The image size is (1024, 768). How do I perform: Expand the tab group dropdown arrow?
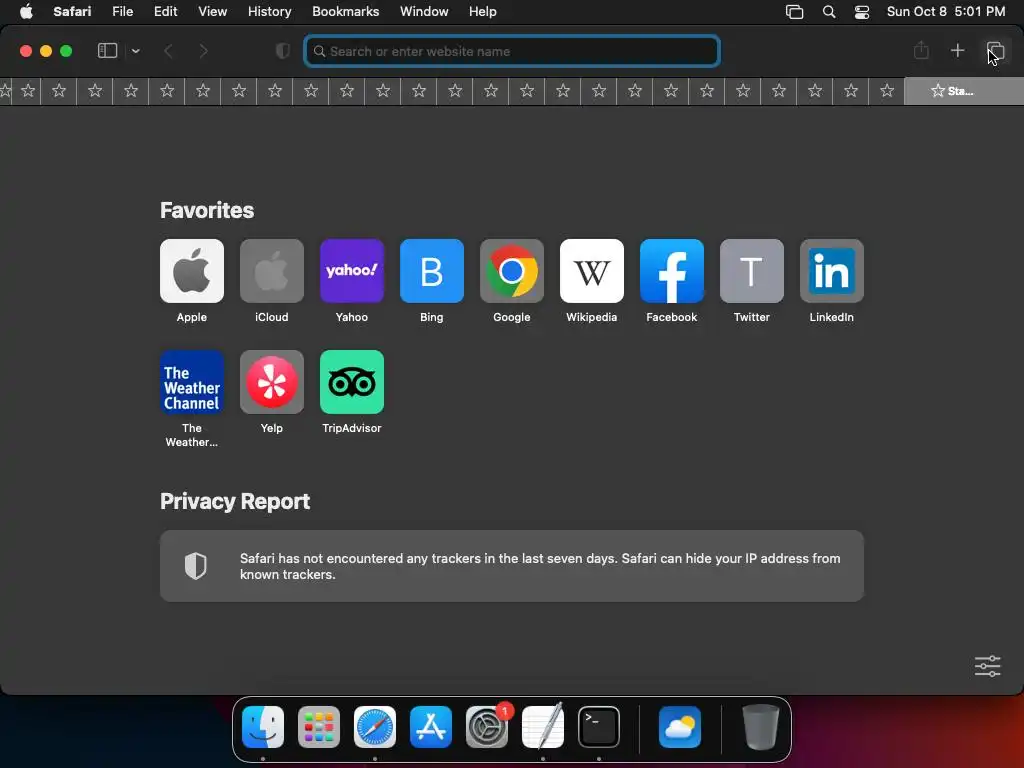(135, 51)
